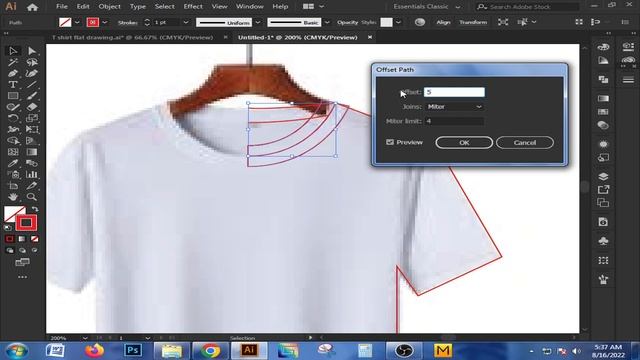Open the Joins dropdown set to Miter
Viewport: 640px width, 360px height.
click(454, 107)
